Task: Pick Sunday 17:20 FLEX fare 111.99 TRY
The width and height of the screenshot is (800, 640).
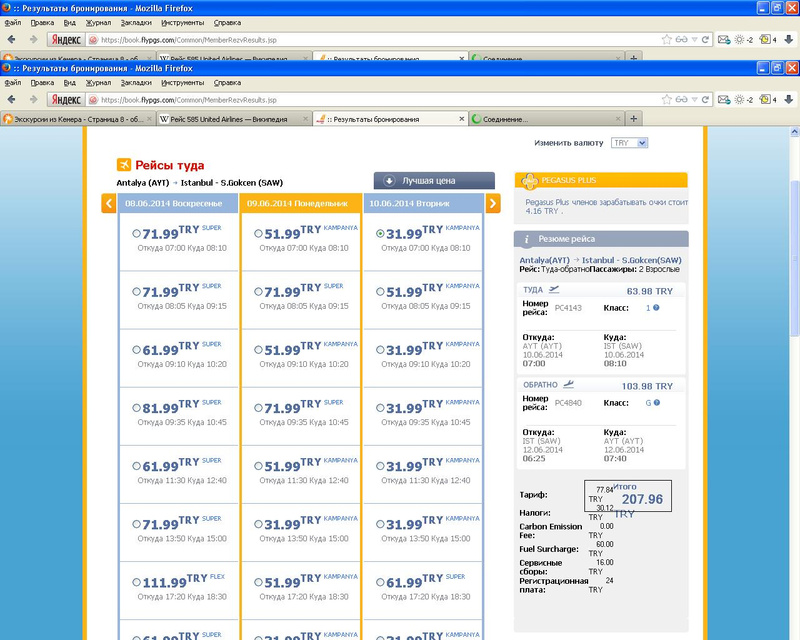Action: point(135,582)
